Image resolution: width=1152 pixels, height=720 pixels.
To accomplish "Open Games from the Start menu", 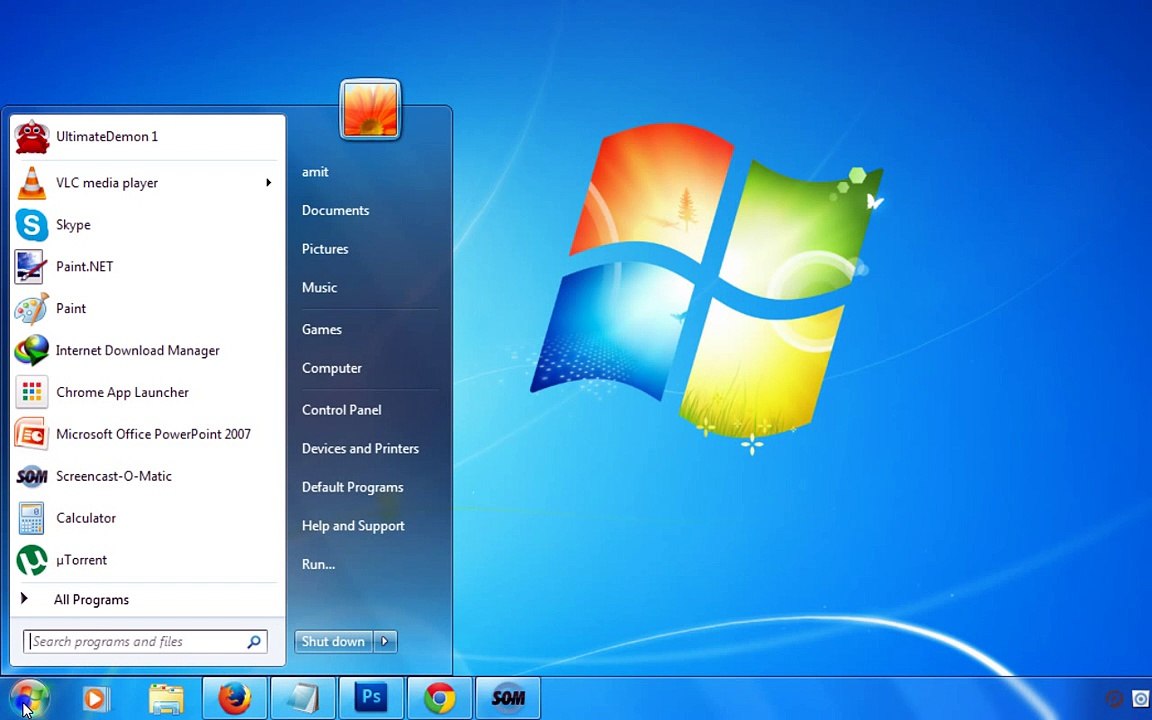I will point(322,330).
